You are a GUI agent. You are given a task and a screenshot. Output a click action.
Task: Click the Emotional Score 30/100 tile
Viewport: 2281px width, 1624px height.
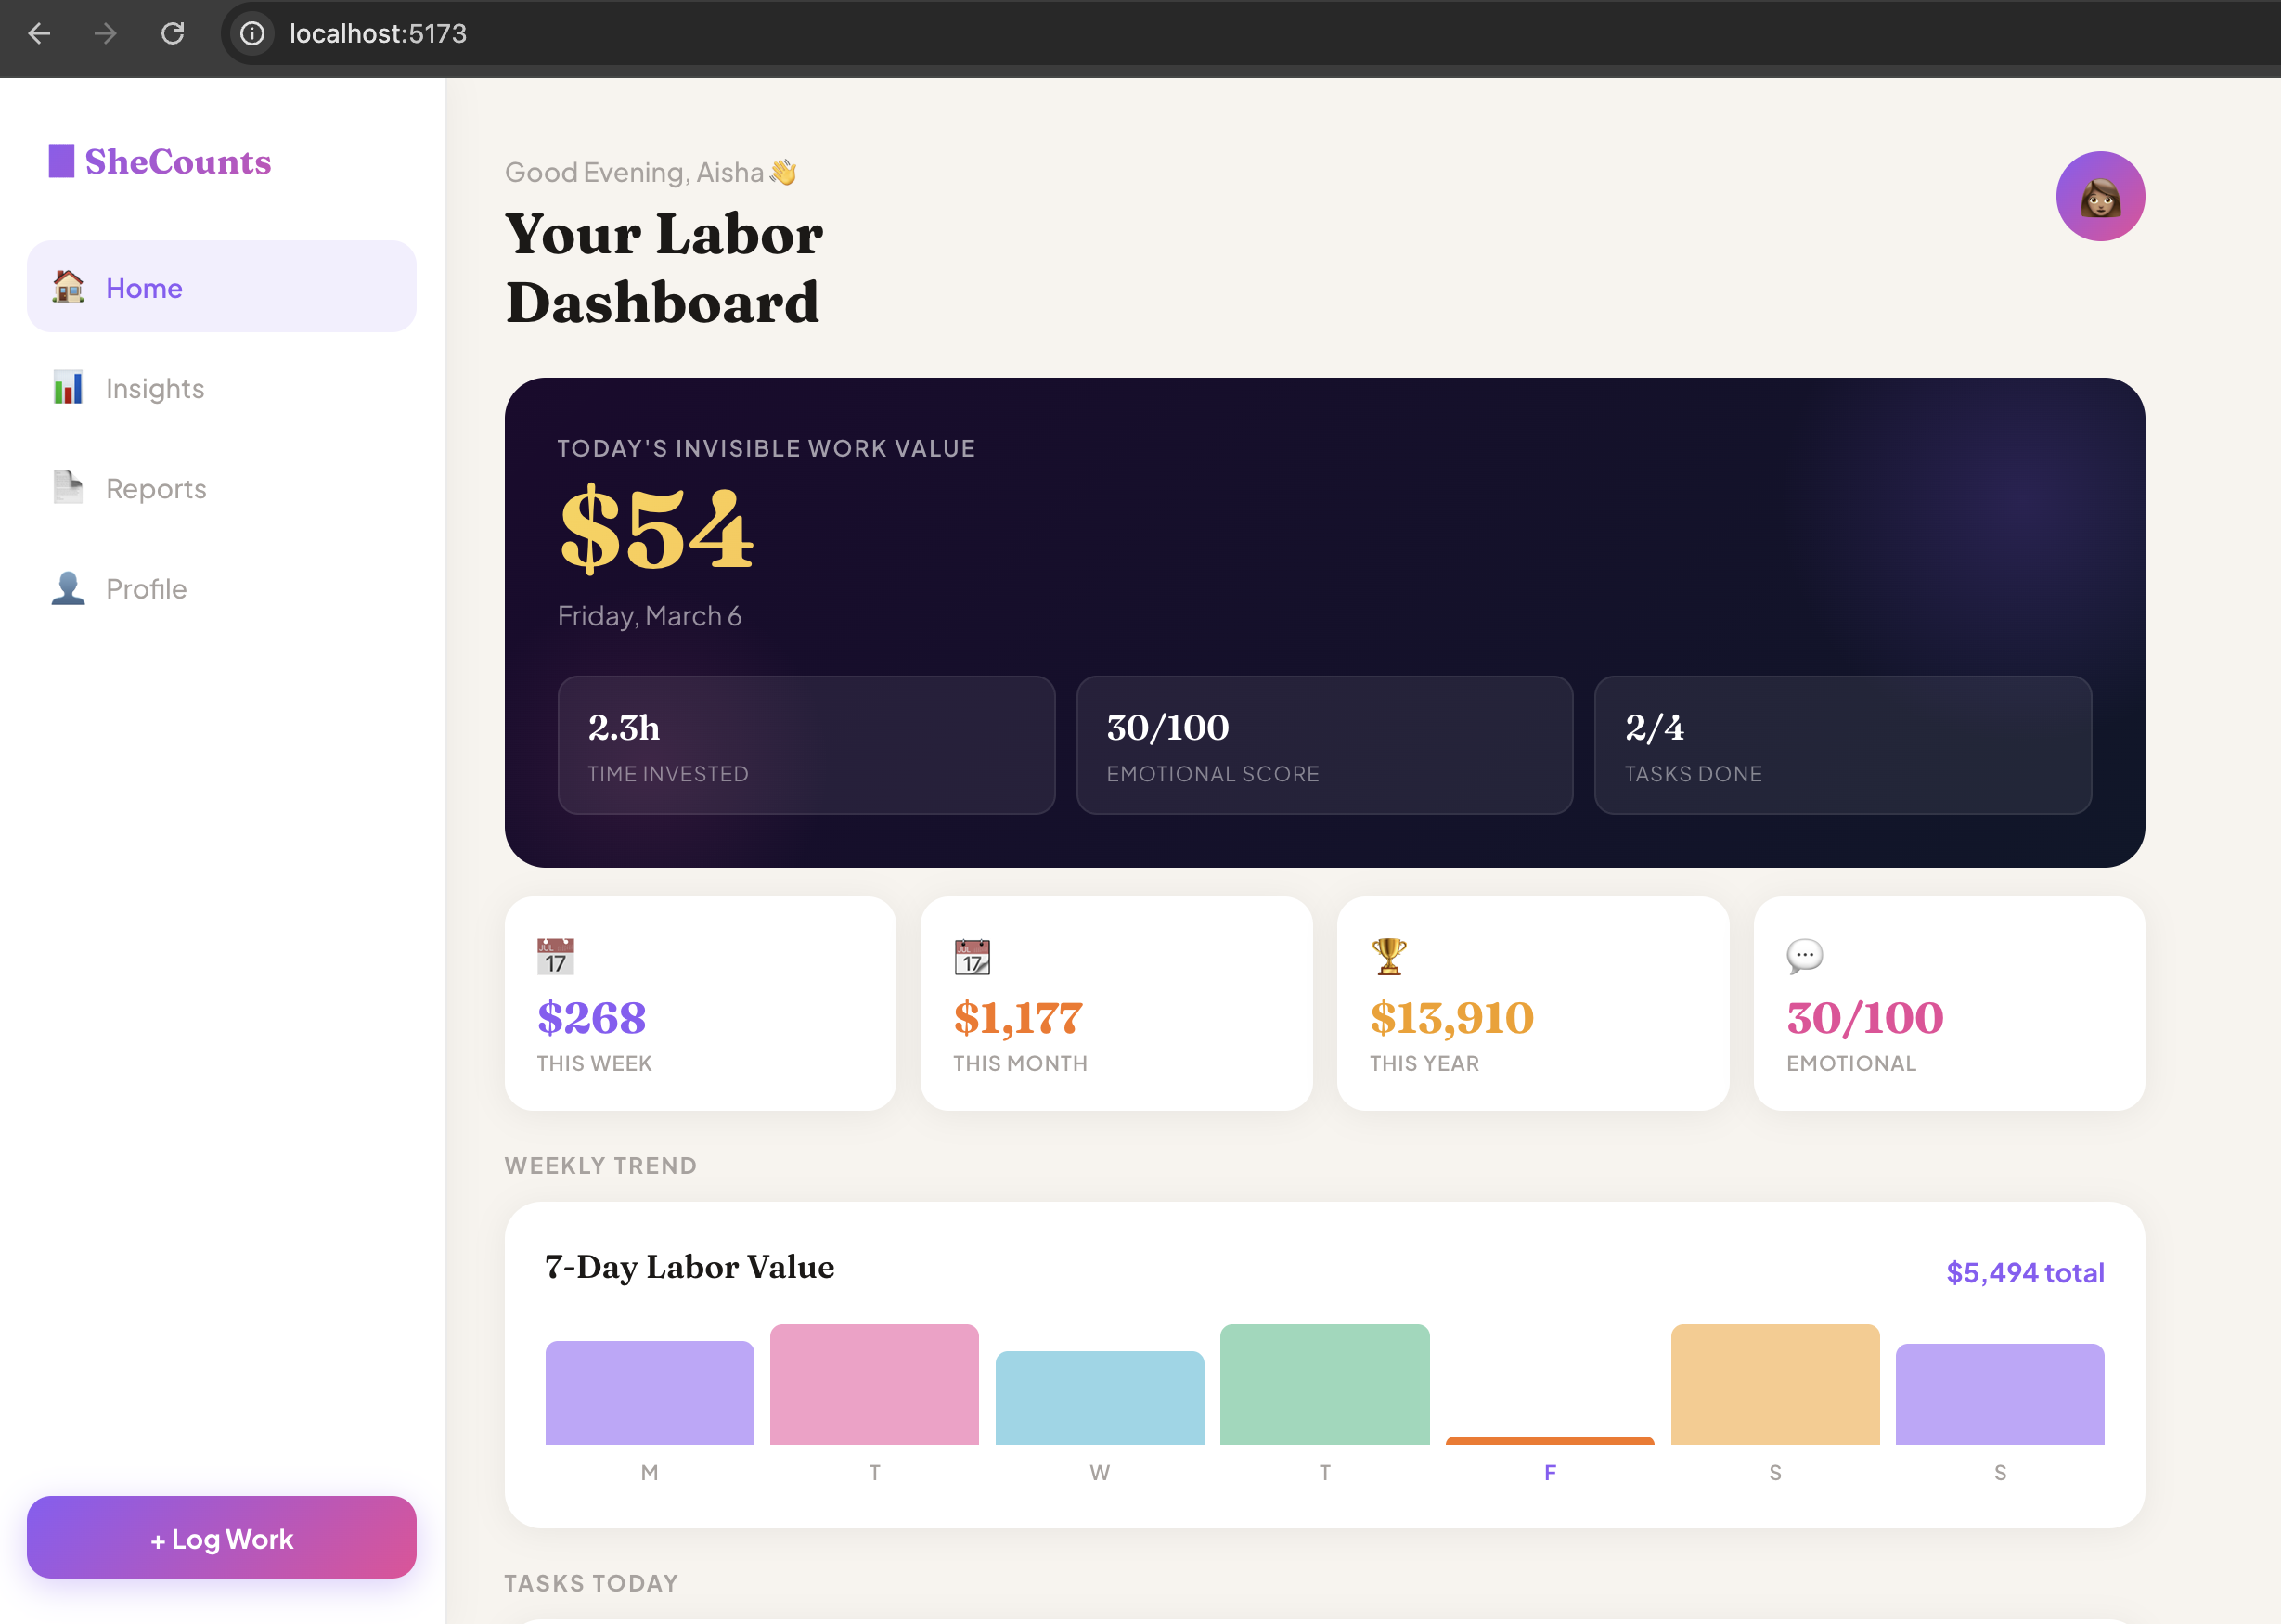1324,745
